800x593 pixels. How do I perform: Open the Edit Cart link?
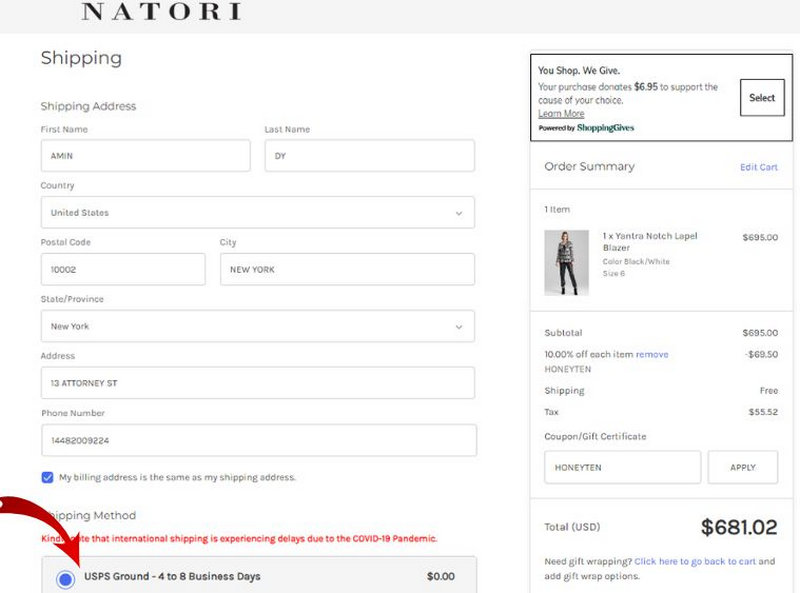[x=758, y=167]
